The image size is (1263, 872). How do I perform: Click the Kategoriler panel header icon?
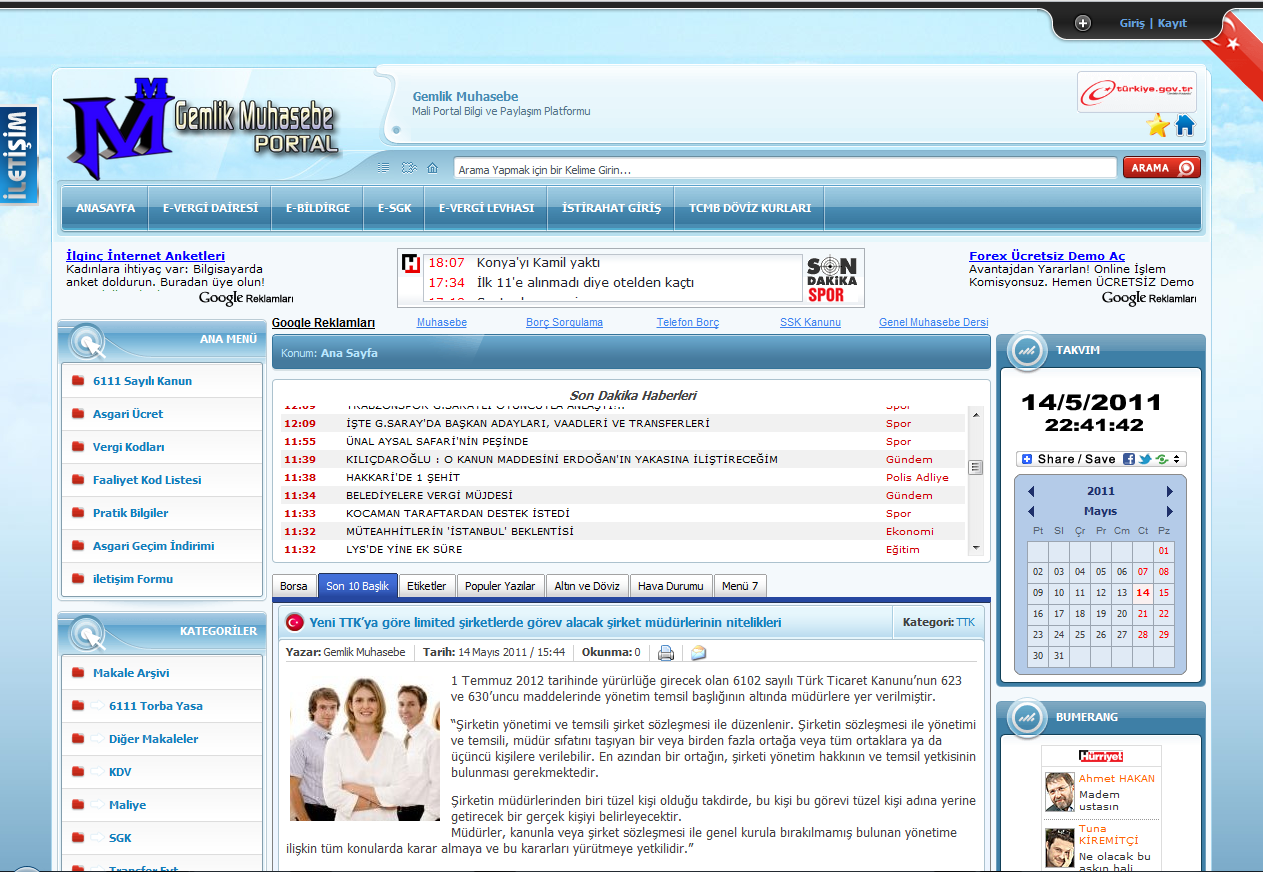(87, 634)
